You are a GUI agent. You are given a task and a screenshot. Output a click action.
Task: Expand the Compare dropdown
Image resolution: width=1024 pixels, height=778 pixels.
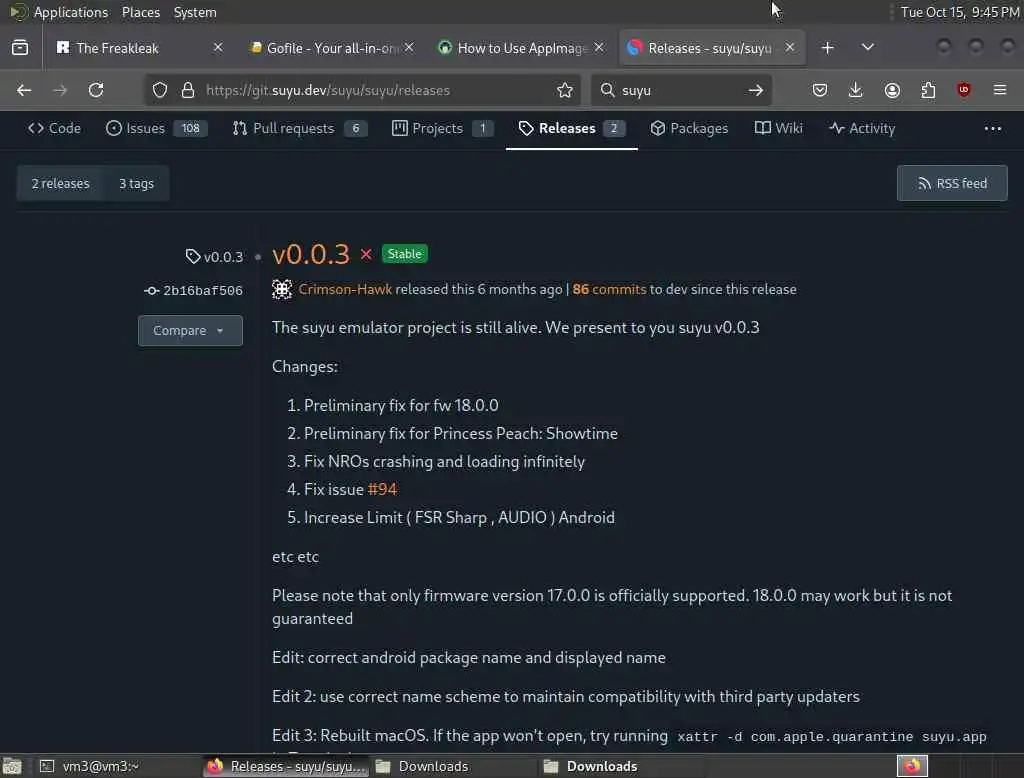tap(190, 331)
